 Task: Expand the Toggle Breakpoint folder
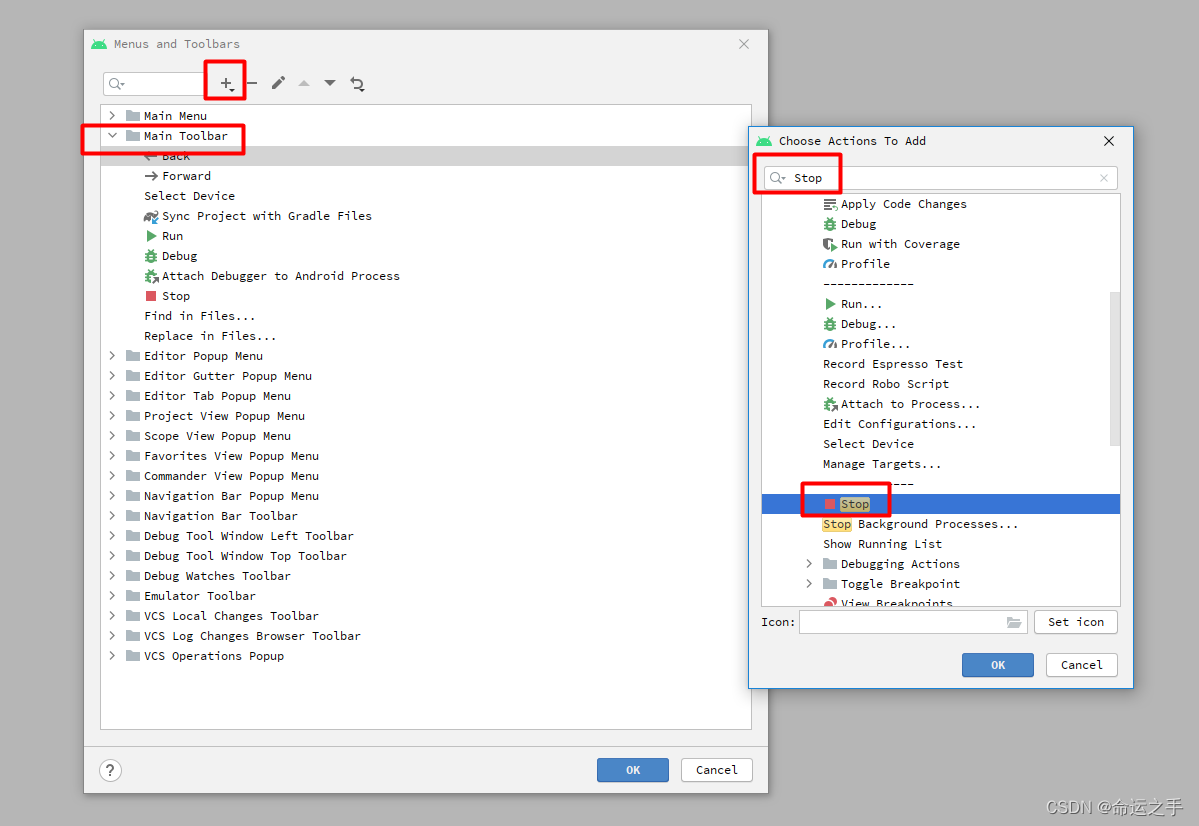[809, 584]
